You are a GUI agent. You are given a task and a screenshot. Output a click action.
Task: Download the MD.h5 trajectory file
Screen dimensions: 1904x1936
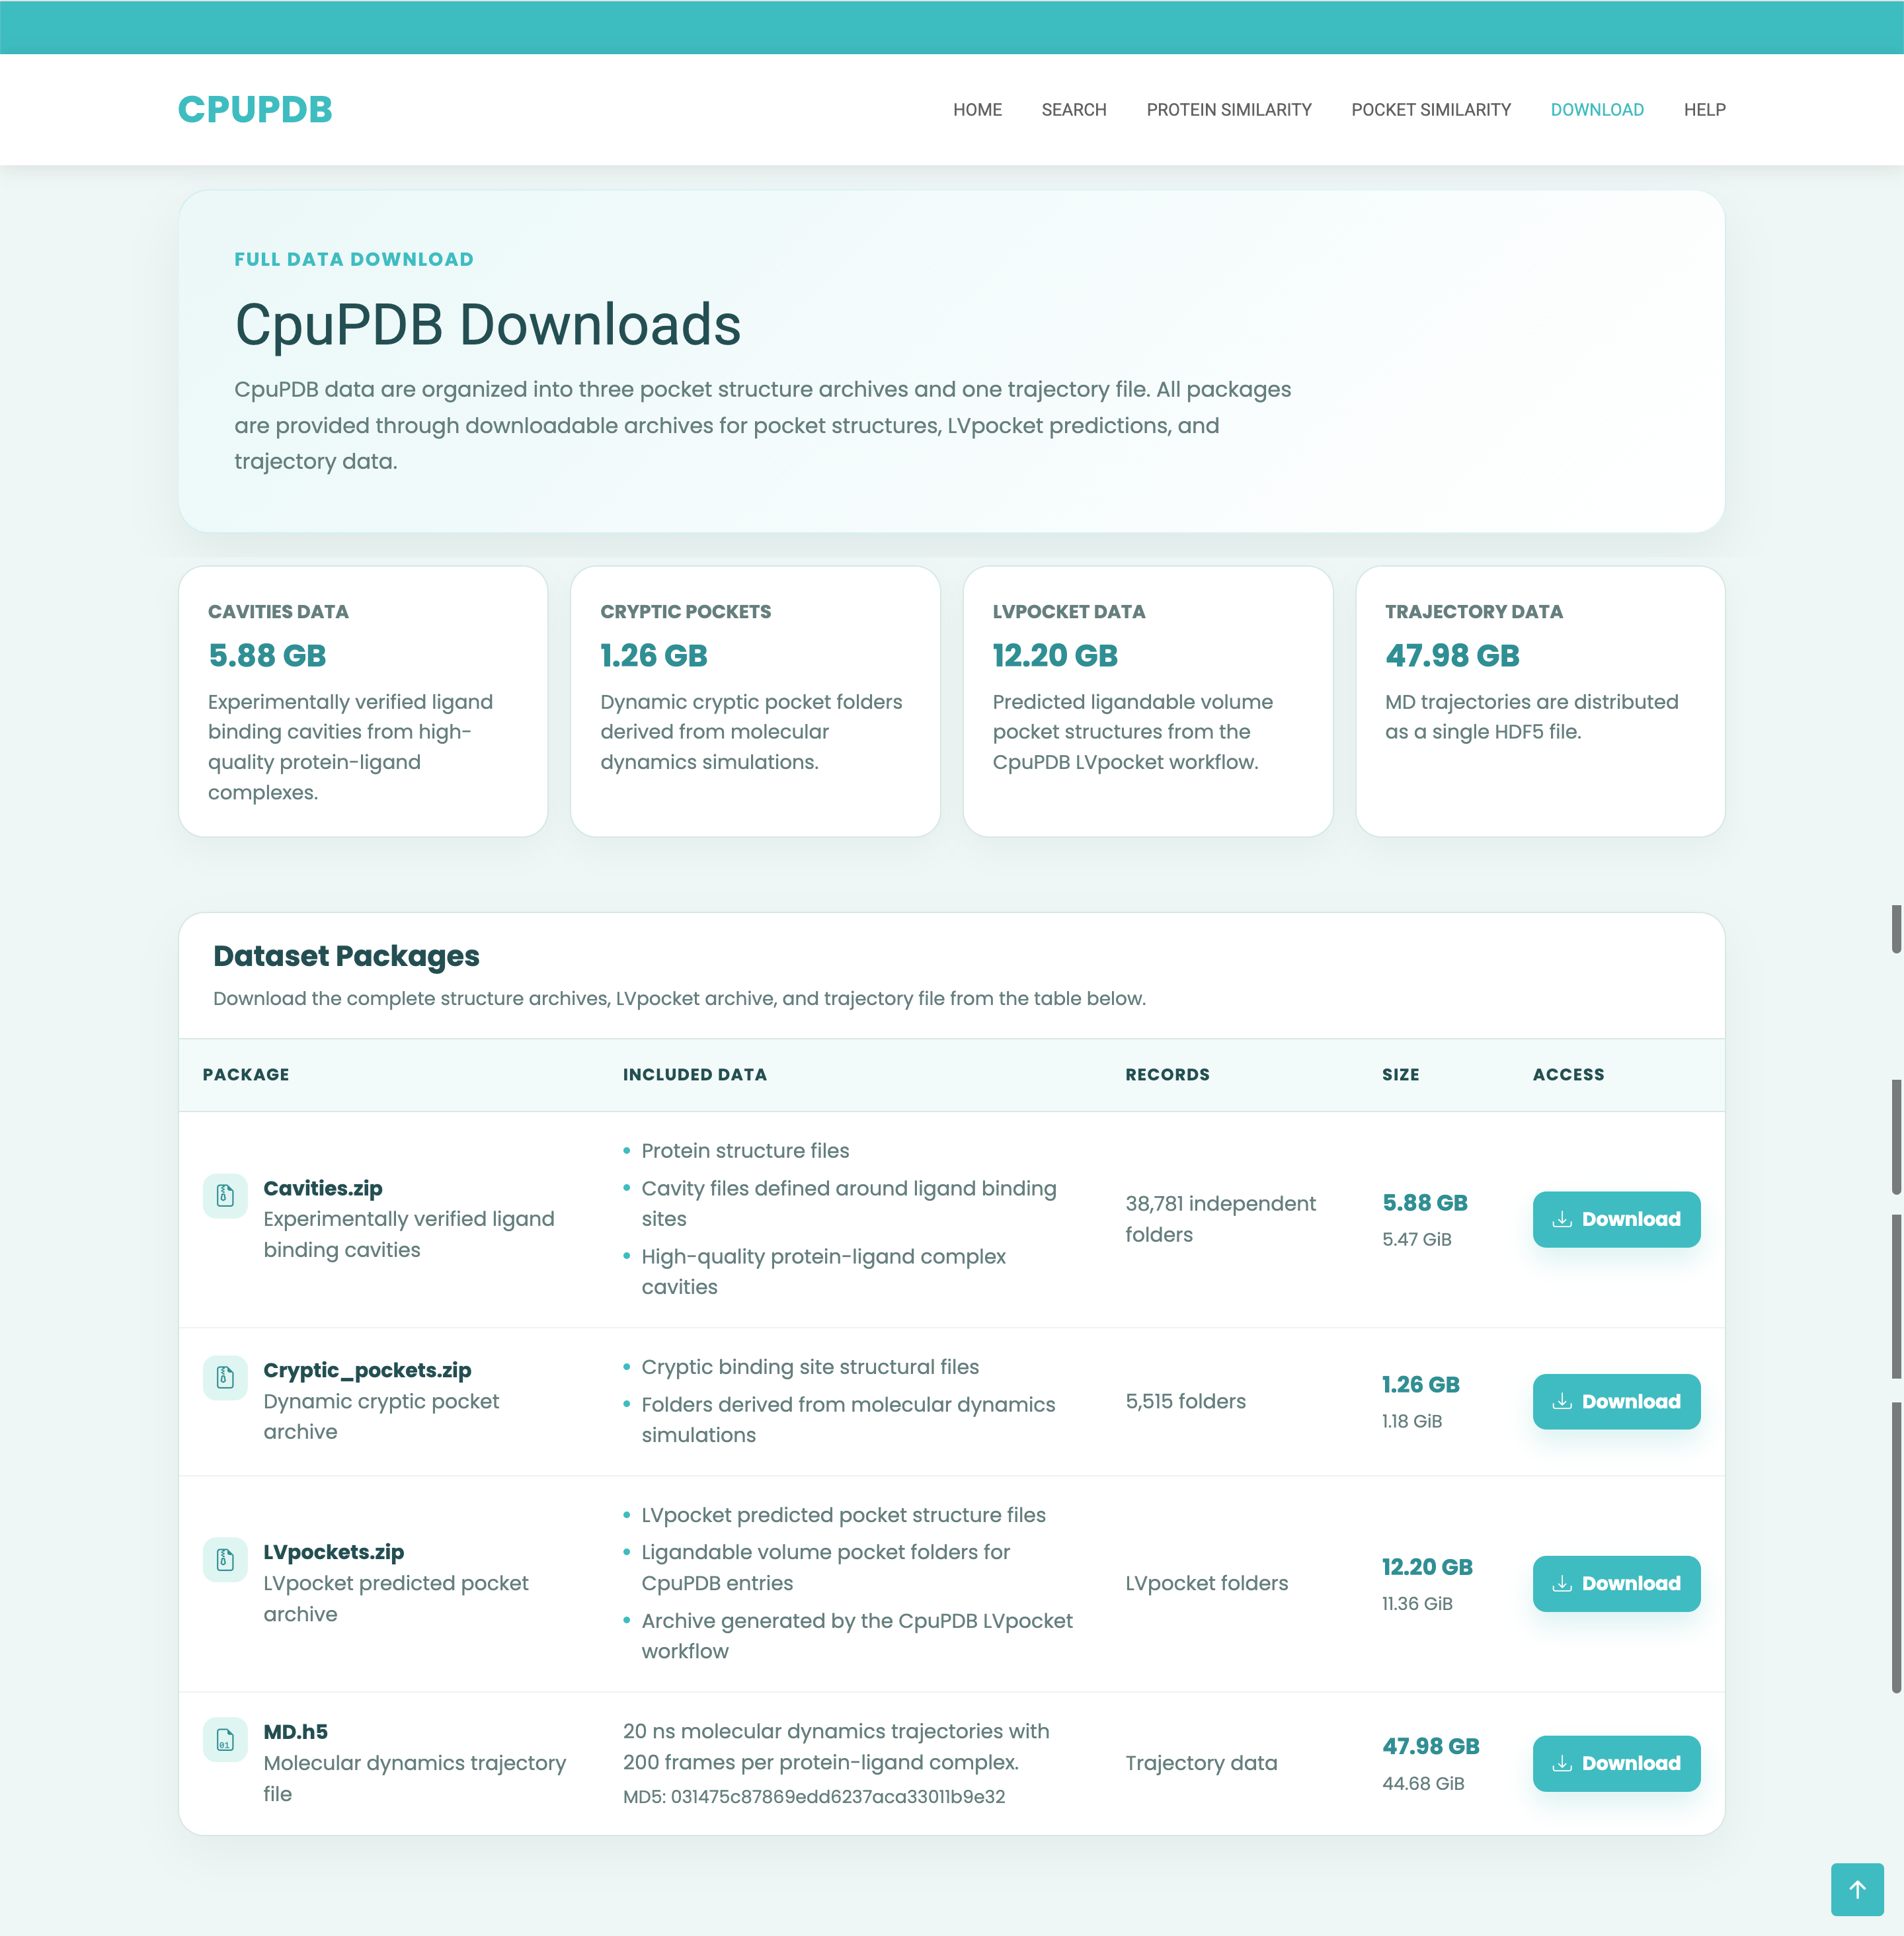[x=1616, y=1763]
